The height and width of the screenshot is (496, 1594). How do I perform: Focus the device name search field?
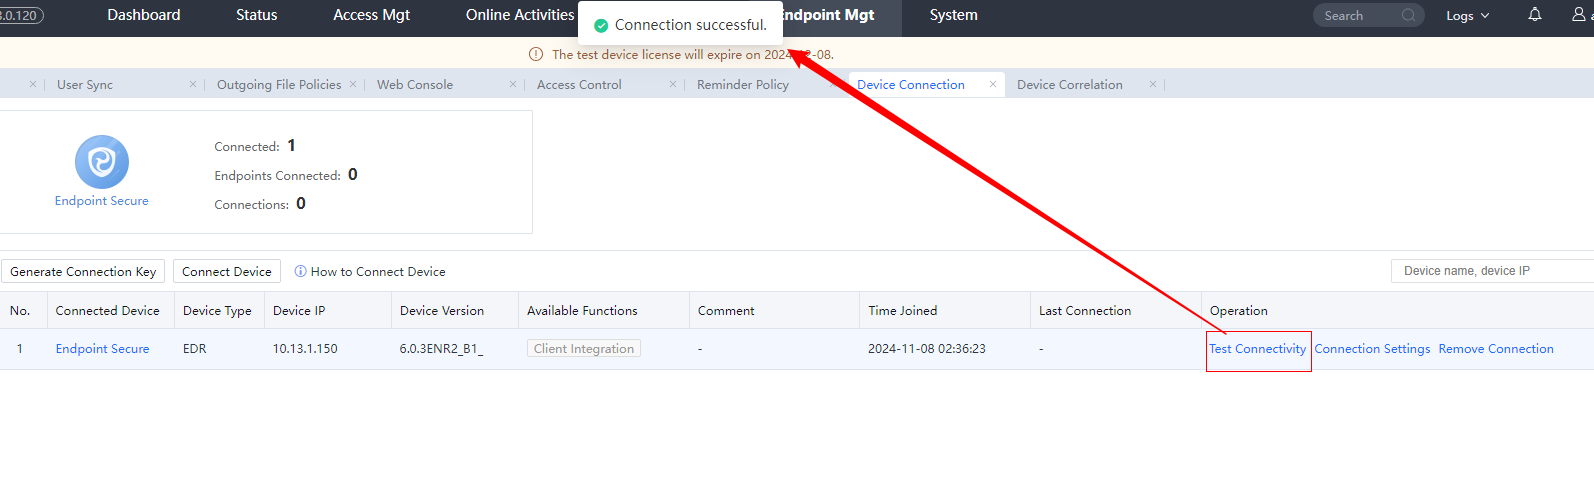1490,271
